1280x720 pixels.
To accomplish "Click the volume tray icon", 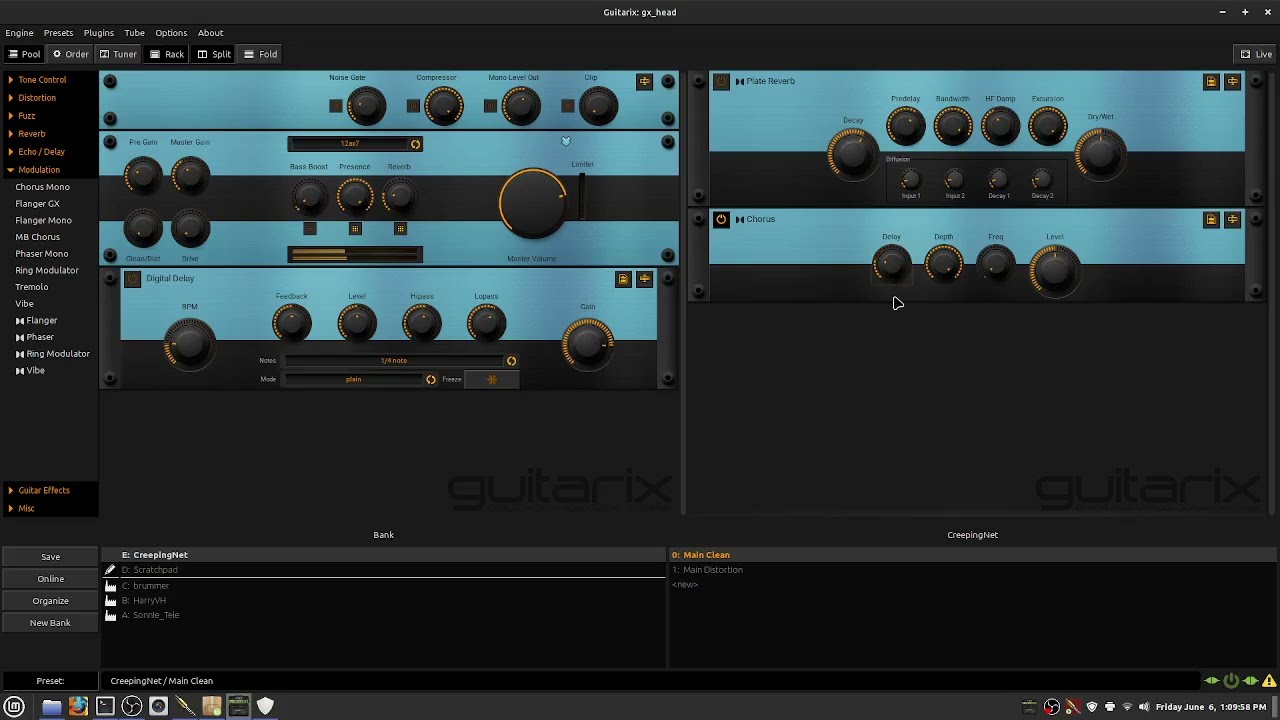I will (1144, 707).
